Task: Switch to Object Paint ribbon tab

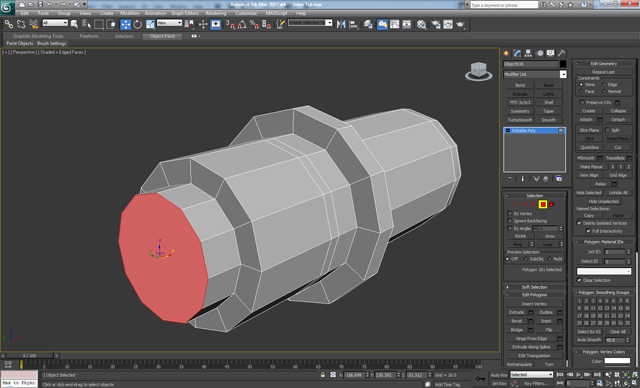Action: coord(162,36)
